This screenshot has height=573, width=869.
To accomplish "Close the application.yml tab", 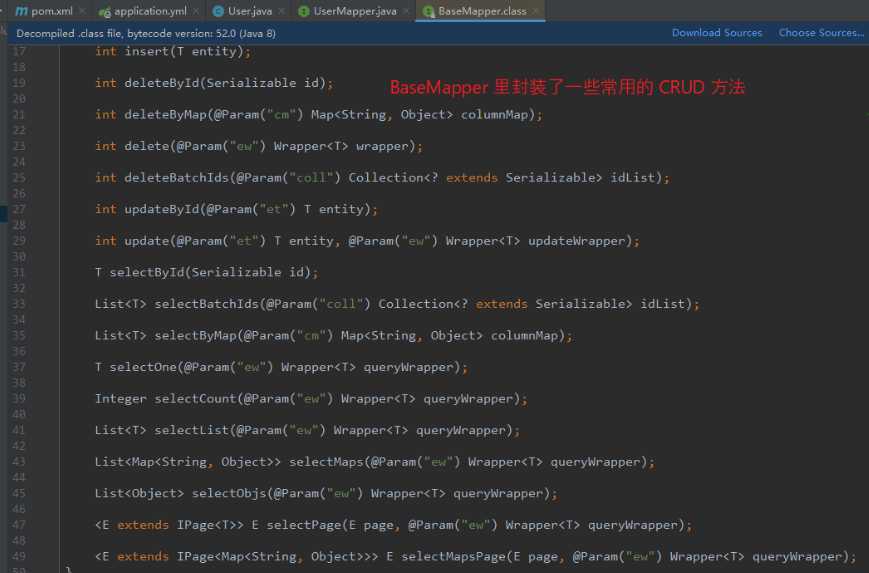I will (x=196, y=11).
